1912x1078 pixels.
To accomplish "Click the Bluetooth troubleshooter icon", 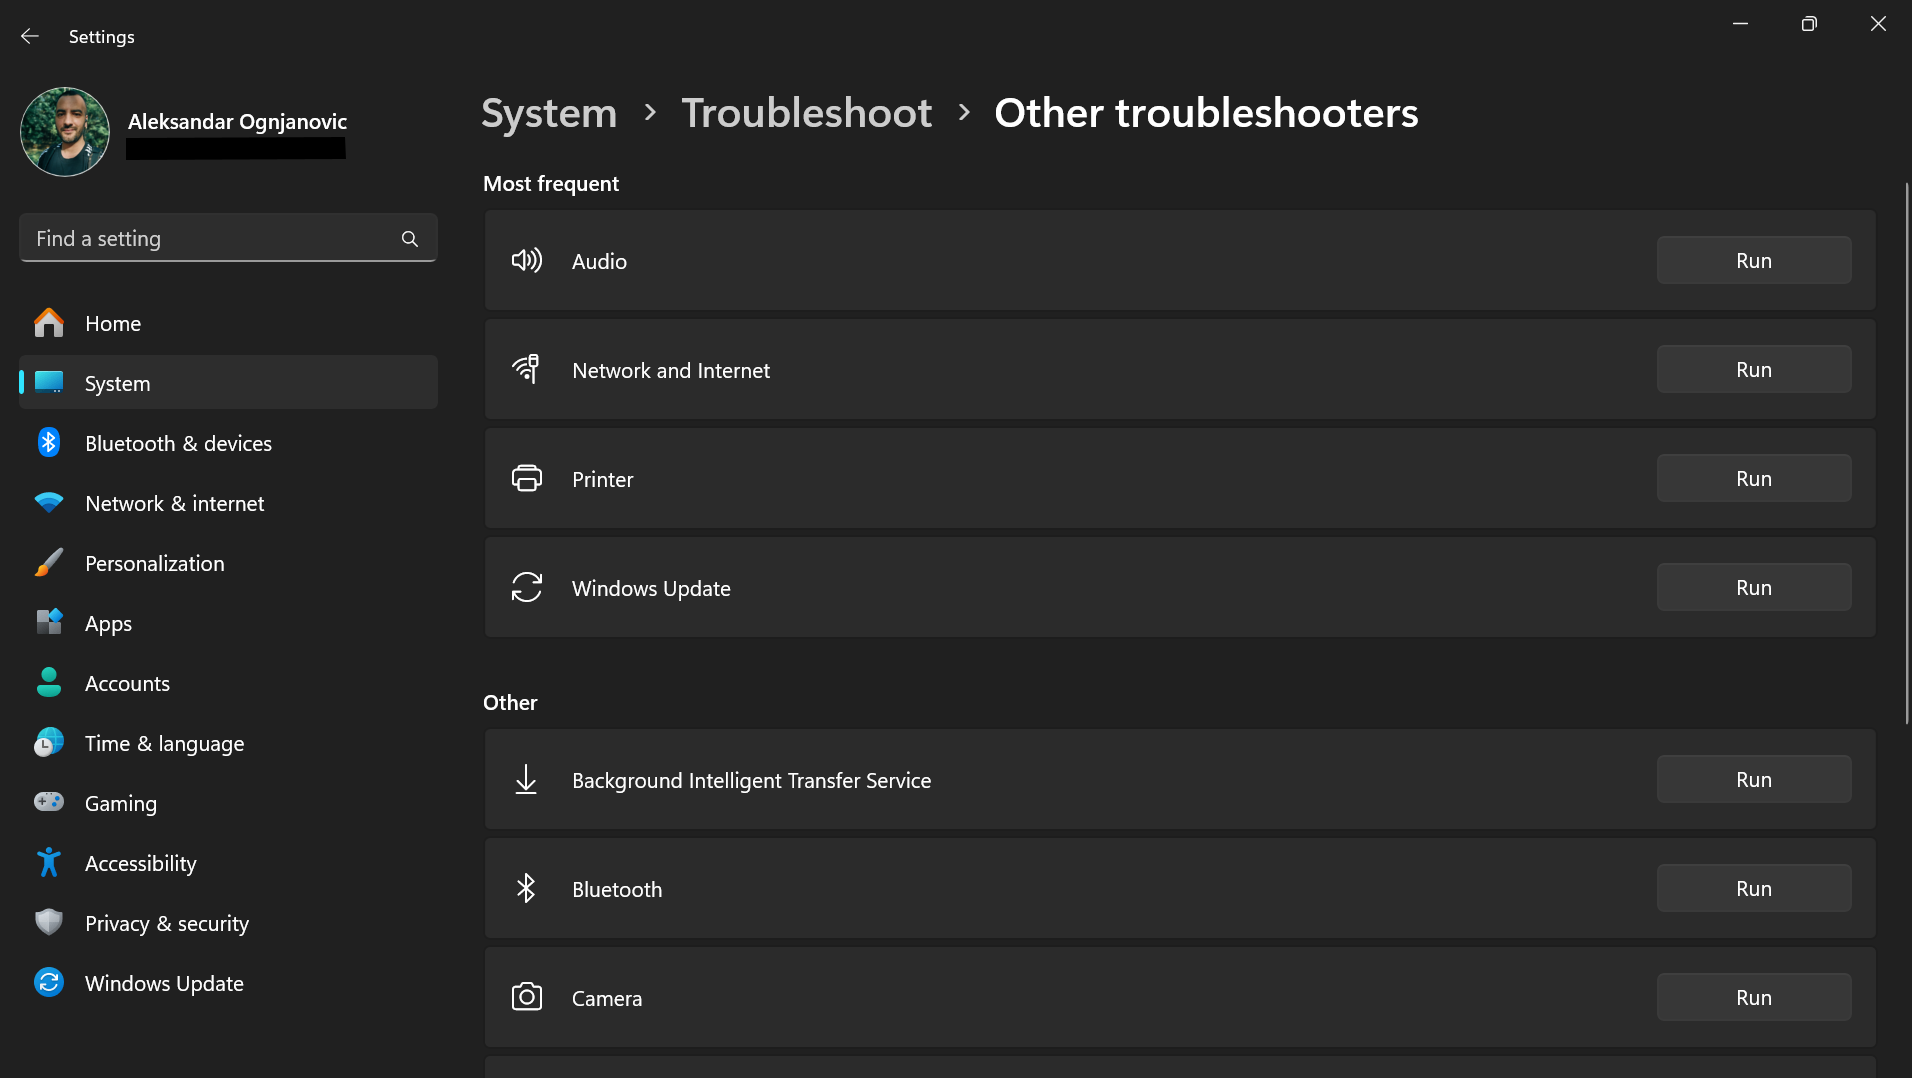I will 526,889.
